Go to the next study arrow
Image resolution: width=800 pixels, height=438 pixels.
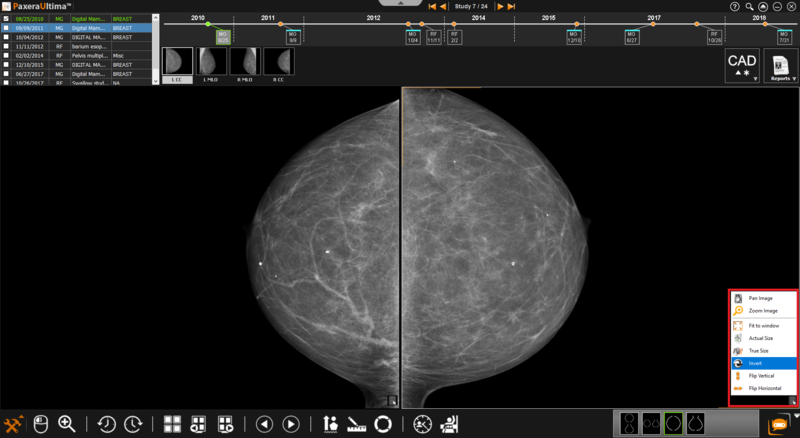[x=499, y=7]
